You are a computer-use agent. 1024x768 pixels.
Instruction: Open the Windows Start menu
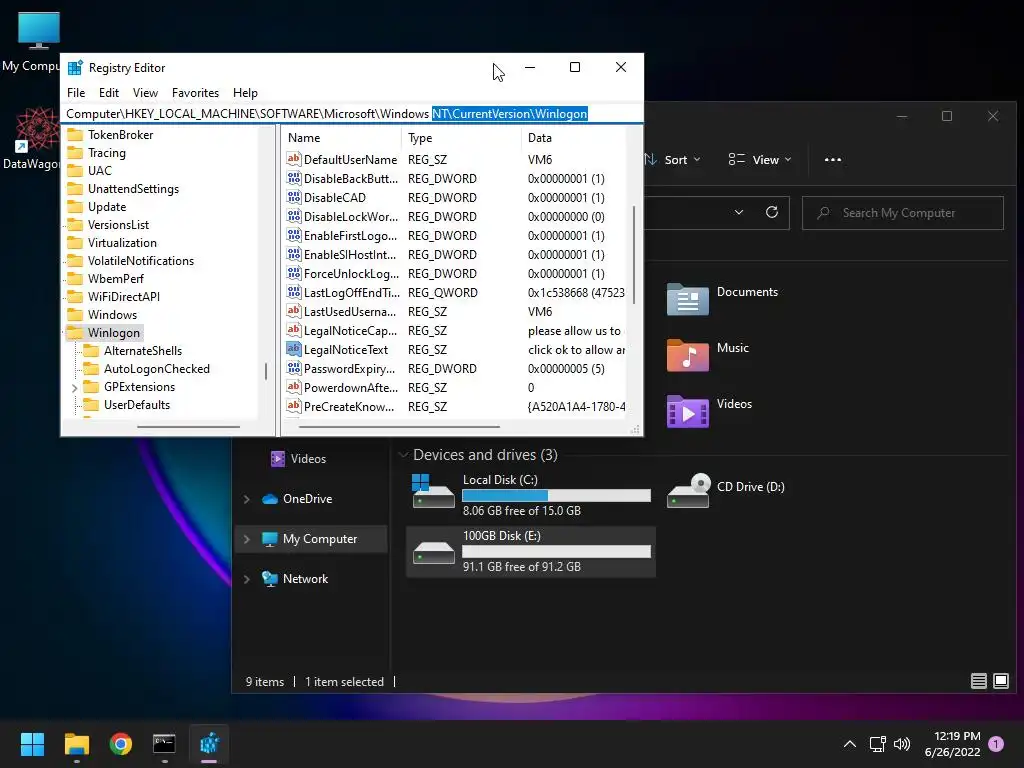32,744
